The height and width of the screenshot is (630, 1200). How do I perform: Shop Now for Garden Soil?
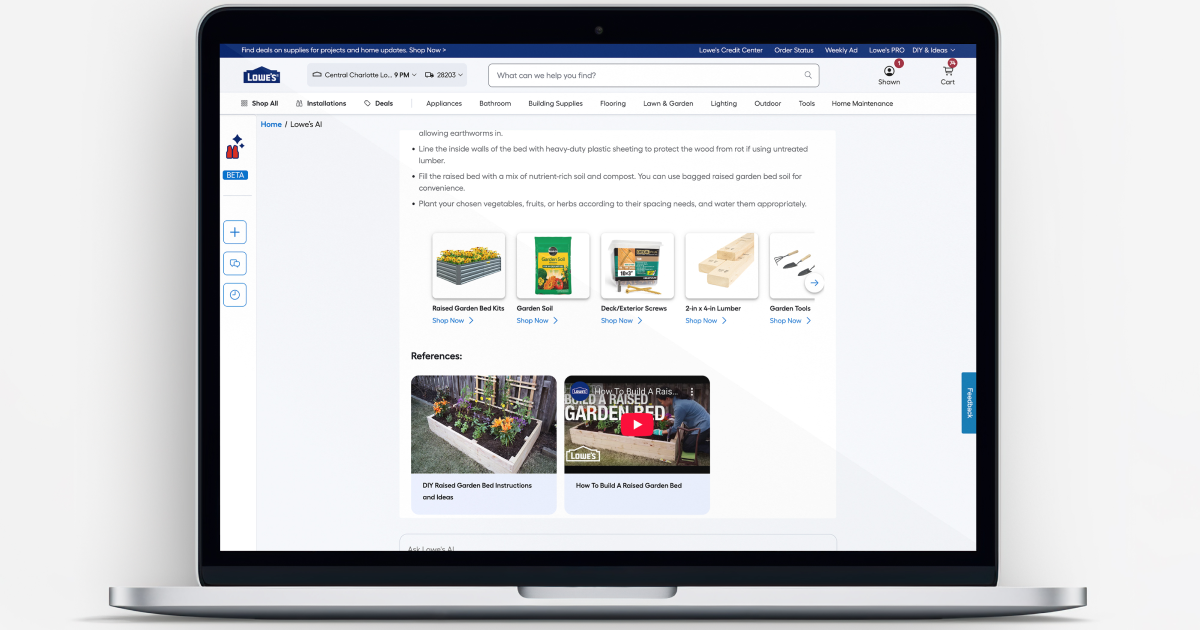click(x=533, y=321)
